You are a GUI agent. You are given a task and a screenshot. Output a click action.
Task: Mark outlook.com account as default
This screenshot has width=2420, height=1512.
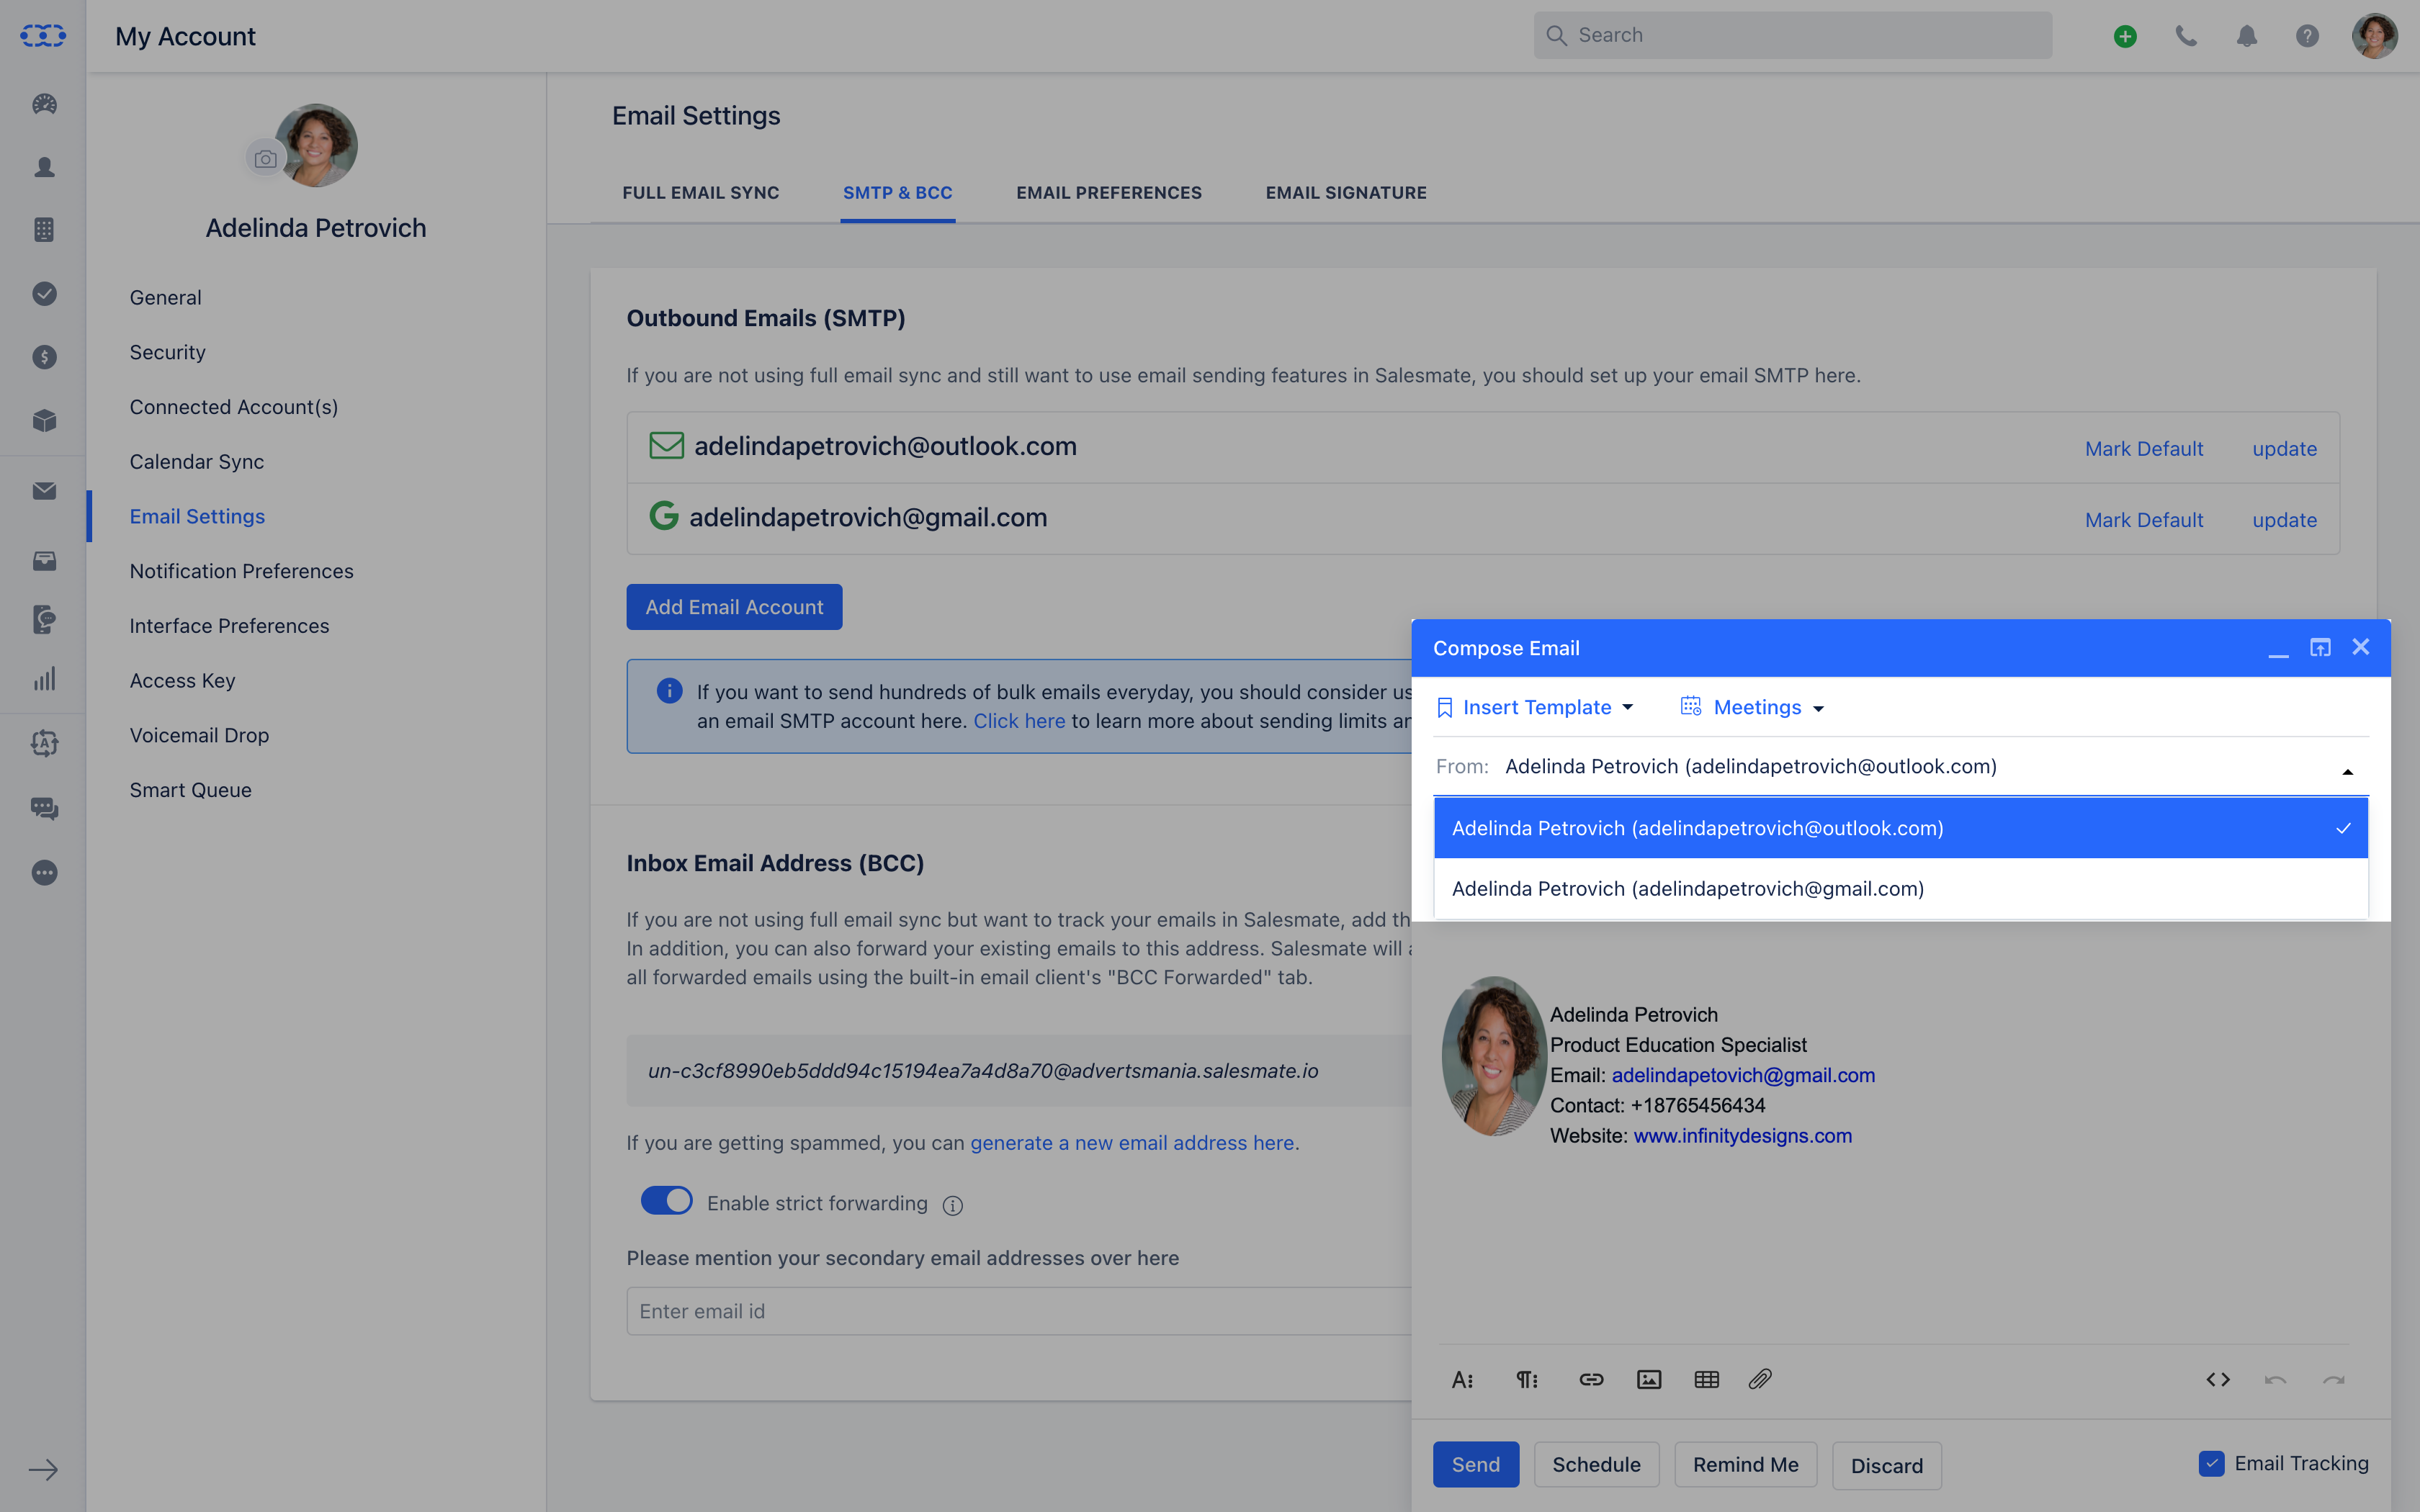click(x=2144, y=449)
